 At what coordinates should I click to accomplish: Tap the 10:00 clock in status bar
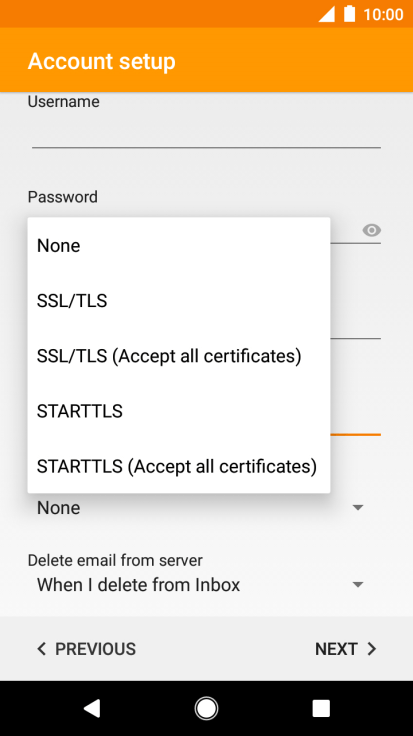383,15
